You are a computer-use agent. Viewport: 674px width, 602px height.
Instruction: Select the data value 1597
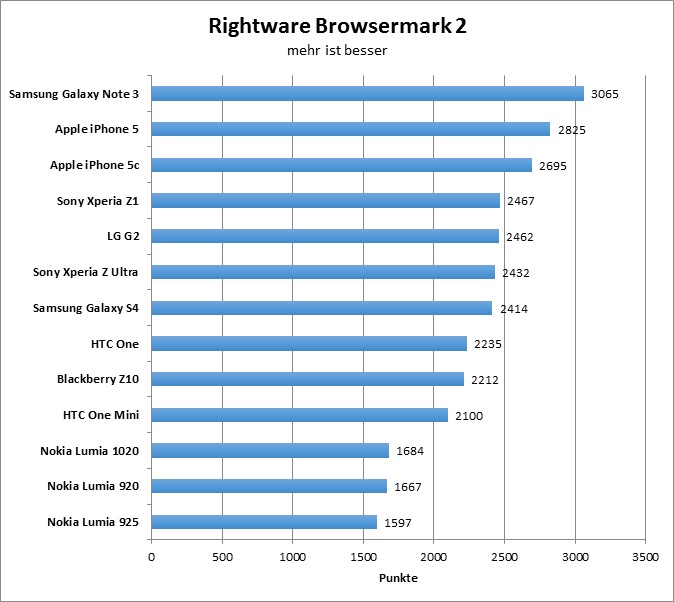pos(398,523)
